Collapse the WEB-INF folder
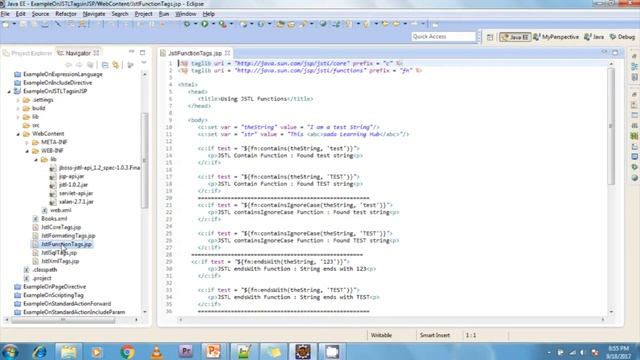640x360 pixels. [27, 151]
